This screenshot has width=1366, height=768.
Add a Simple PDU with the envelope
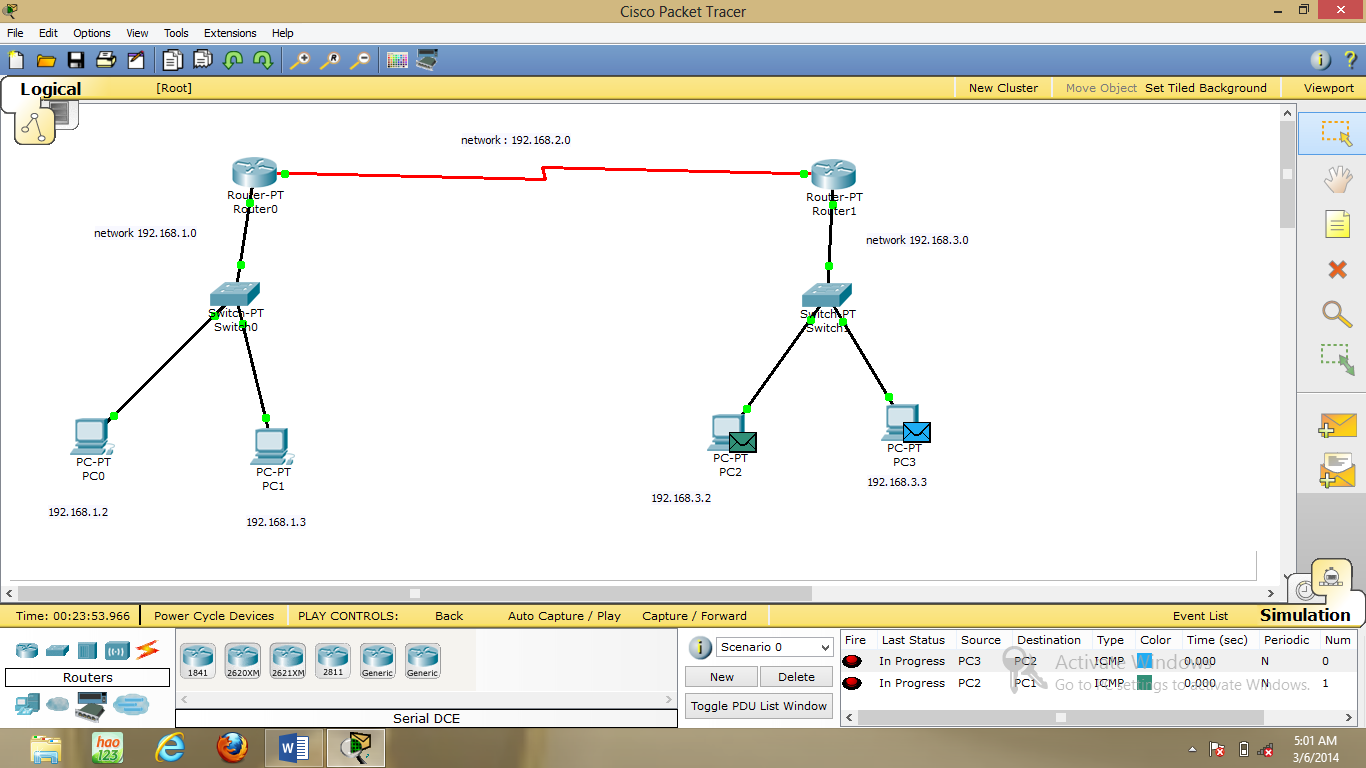(1337, 425)
